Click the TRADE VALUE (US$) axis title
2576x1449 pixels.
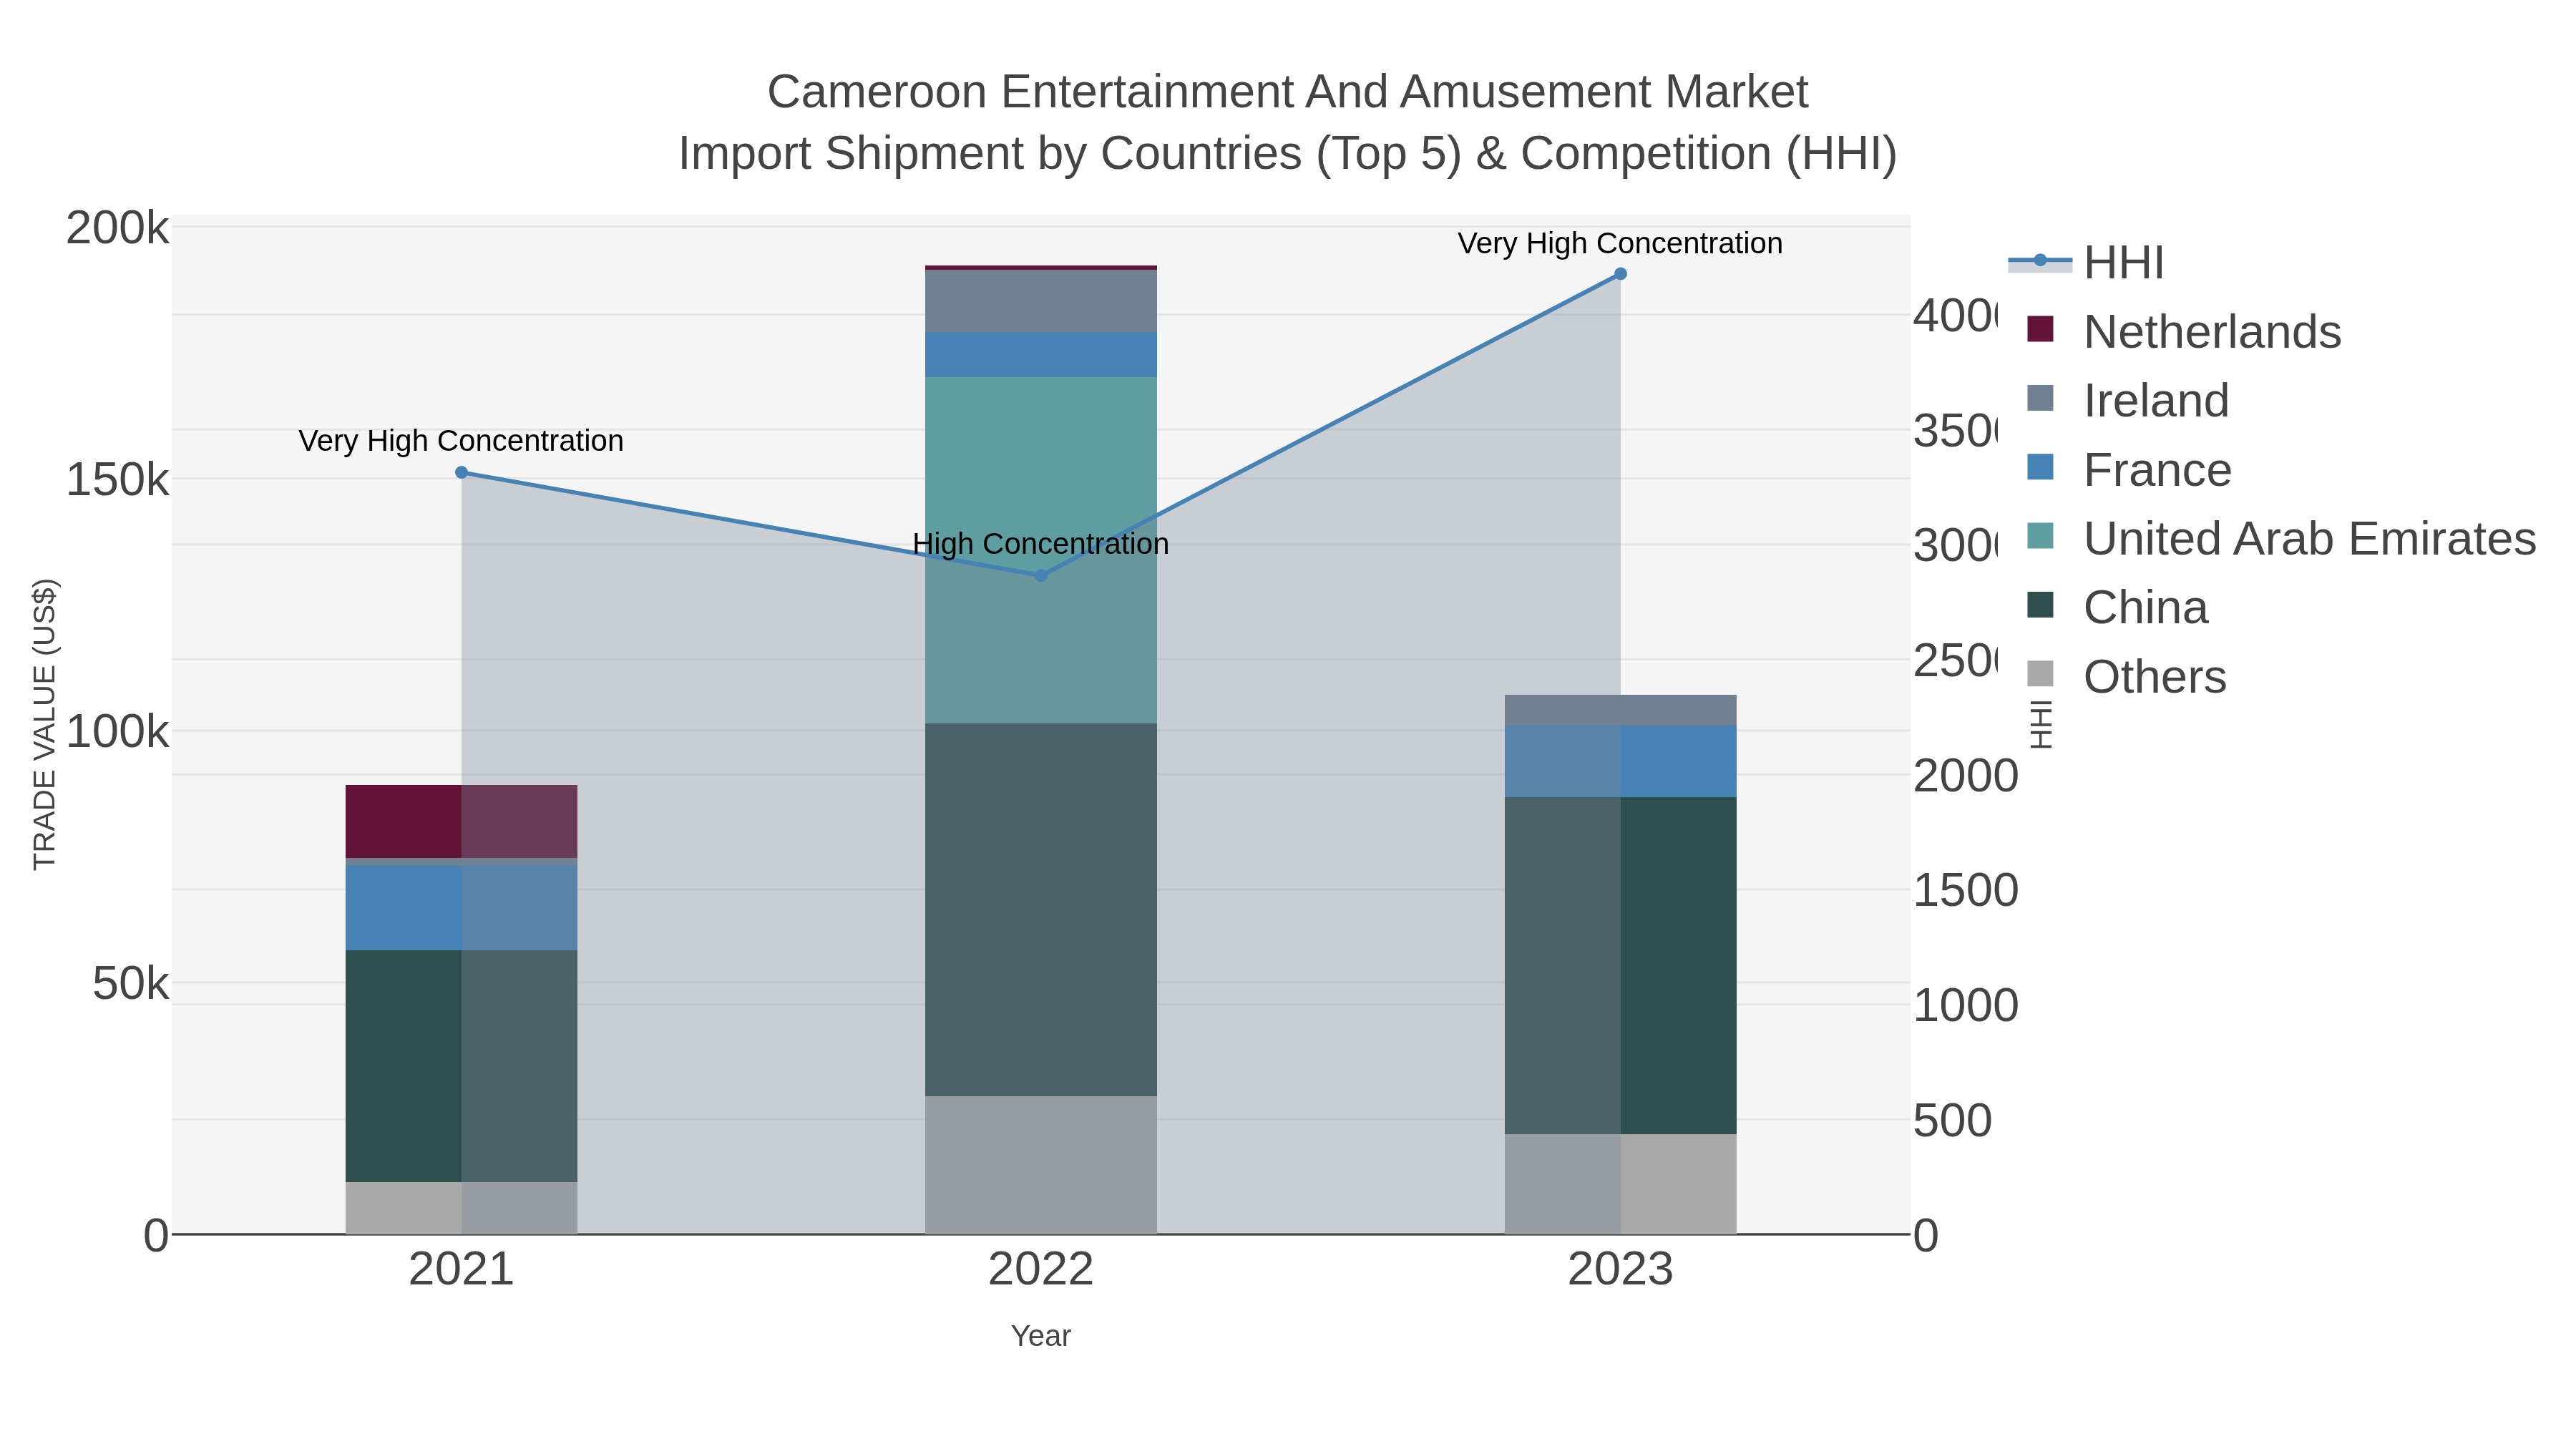[x=44, y=724]
